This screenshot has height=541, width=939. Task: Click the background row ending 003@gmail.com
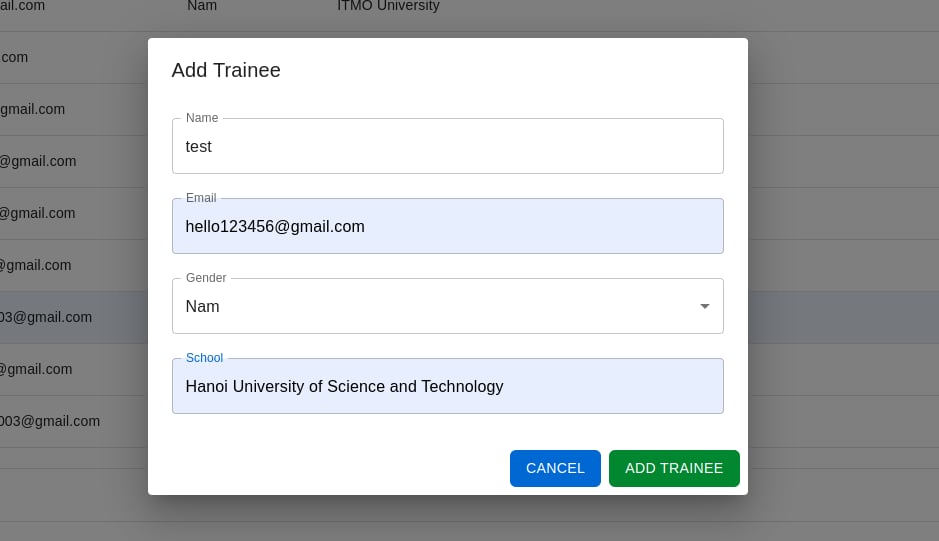tap(74, 422)
